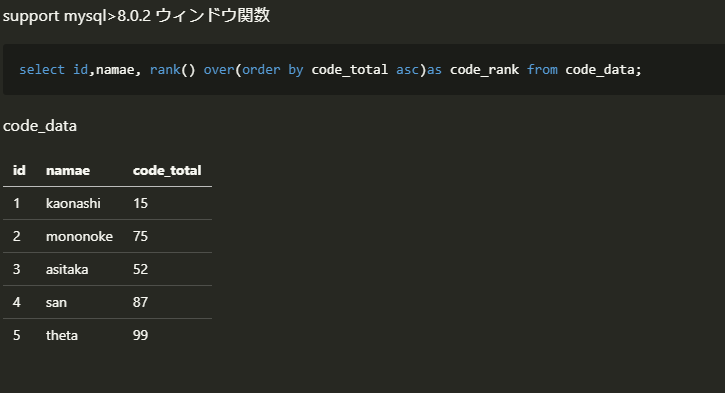
Task: Select the 'theta' name cell
Action: click(x=61, y=335)
